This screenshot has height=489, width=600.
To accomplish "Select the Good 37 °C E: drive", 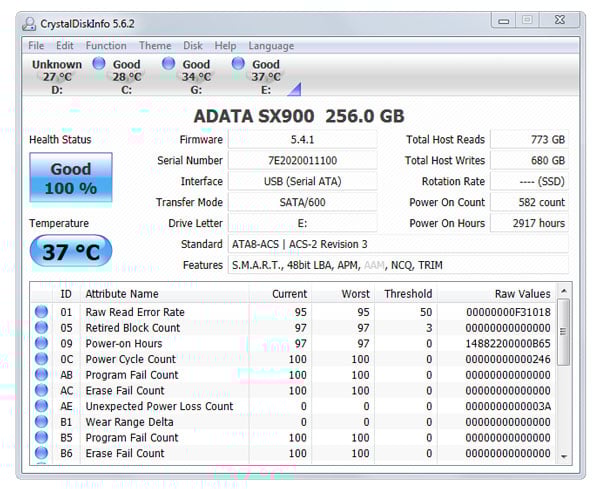I will (x=266, y=77).
